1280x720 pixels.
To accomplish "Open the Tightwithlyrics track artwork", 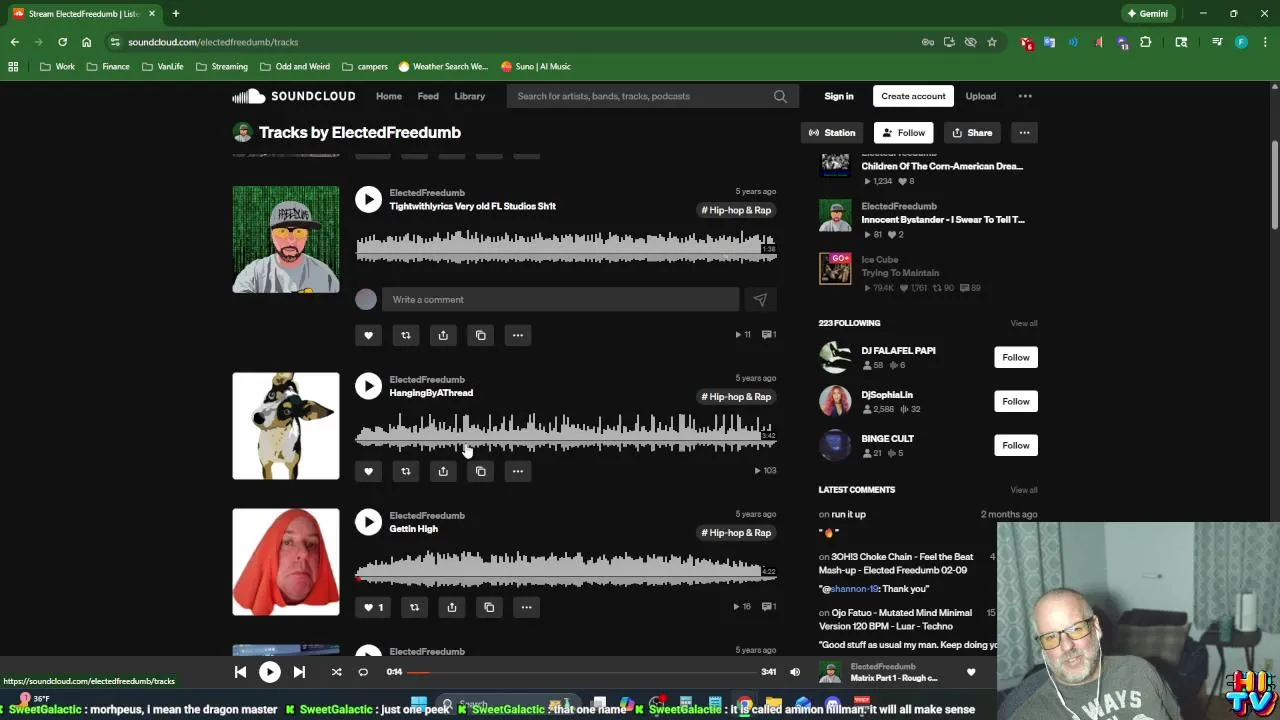I will click(x=286, y=240).
